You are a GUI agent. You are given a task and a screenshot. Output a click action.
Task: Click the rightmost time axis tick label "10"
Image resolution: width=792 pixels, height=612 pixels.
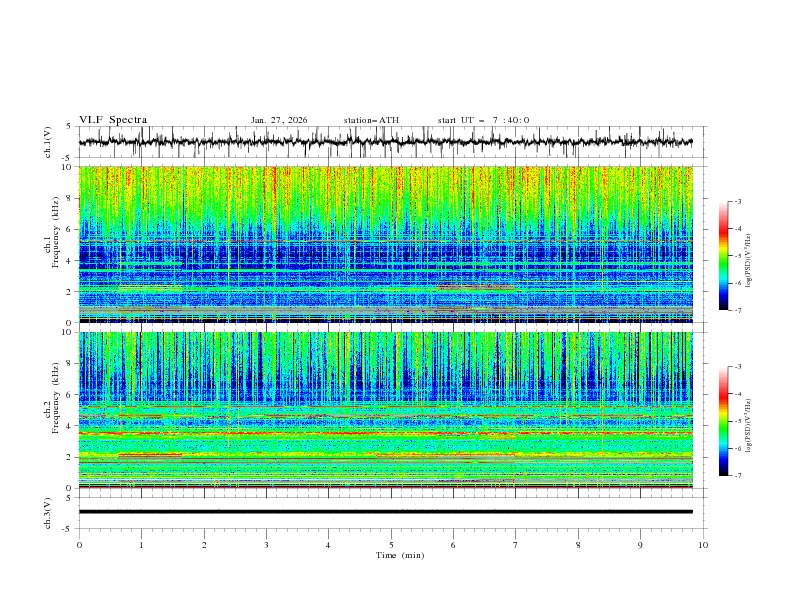703,545
